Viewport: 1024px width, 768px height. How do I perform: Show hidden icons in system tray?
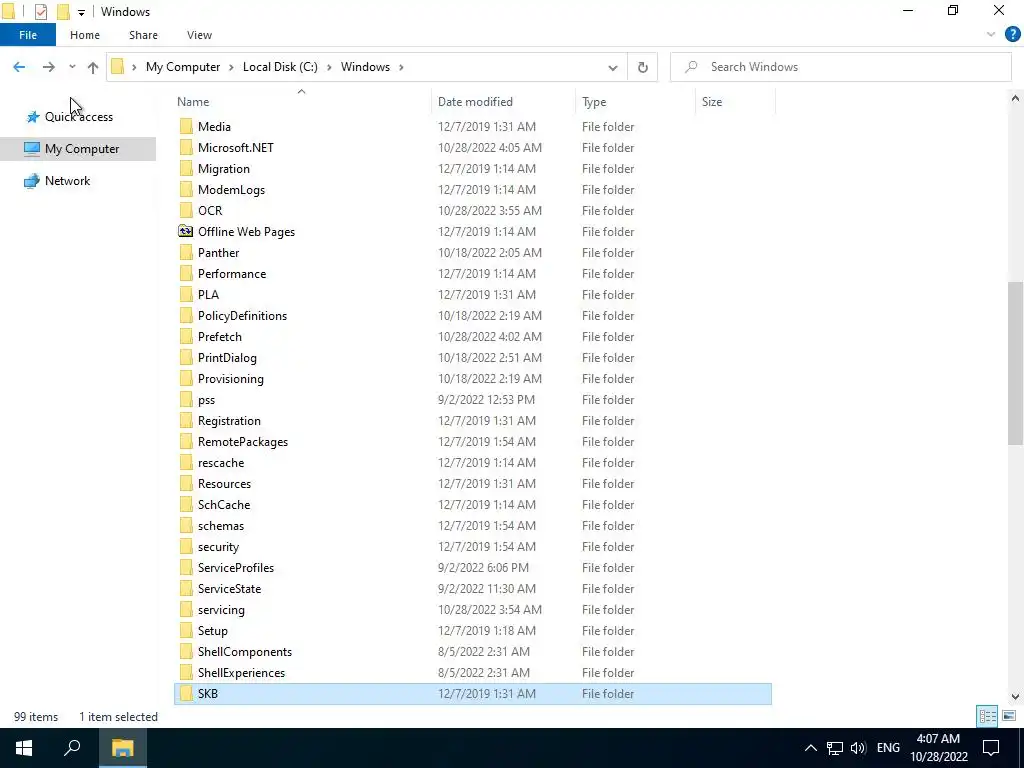(x=810, y=748)
